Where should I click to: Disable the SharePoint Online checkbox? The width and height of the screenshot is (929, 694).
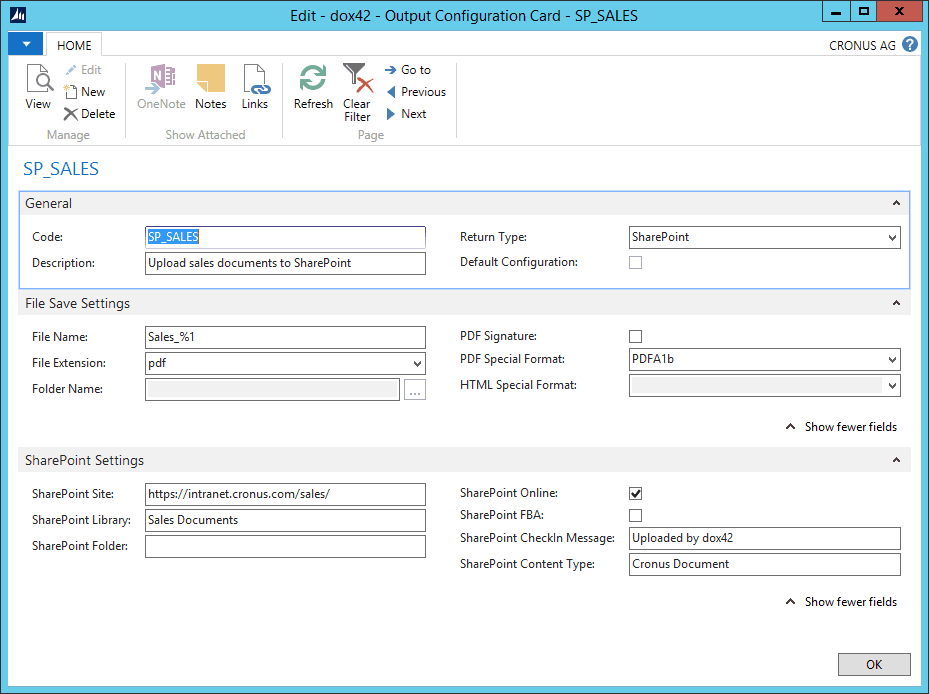(636, 492)
